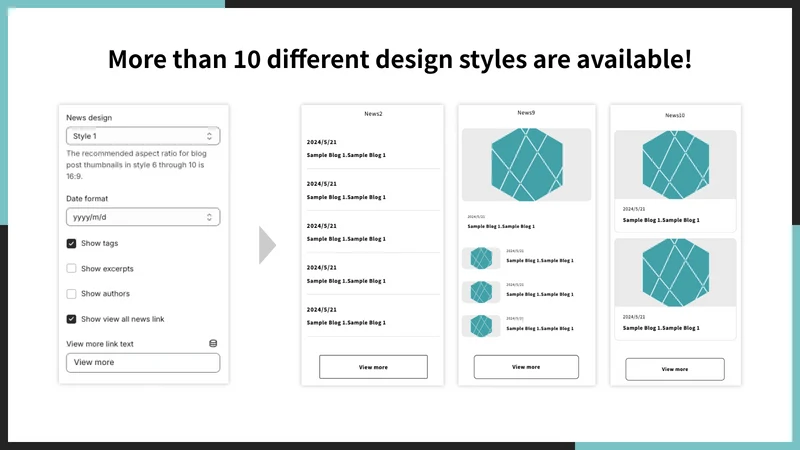This screenshot has width=800, height=450.
Task: Click the Date format label
Action: pos(87,198)
